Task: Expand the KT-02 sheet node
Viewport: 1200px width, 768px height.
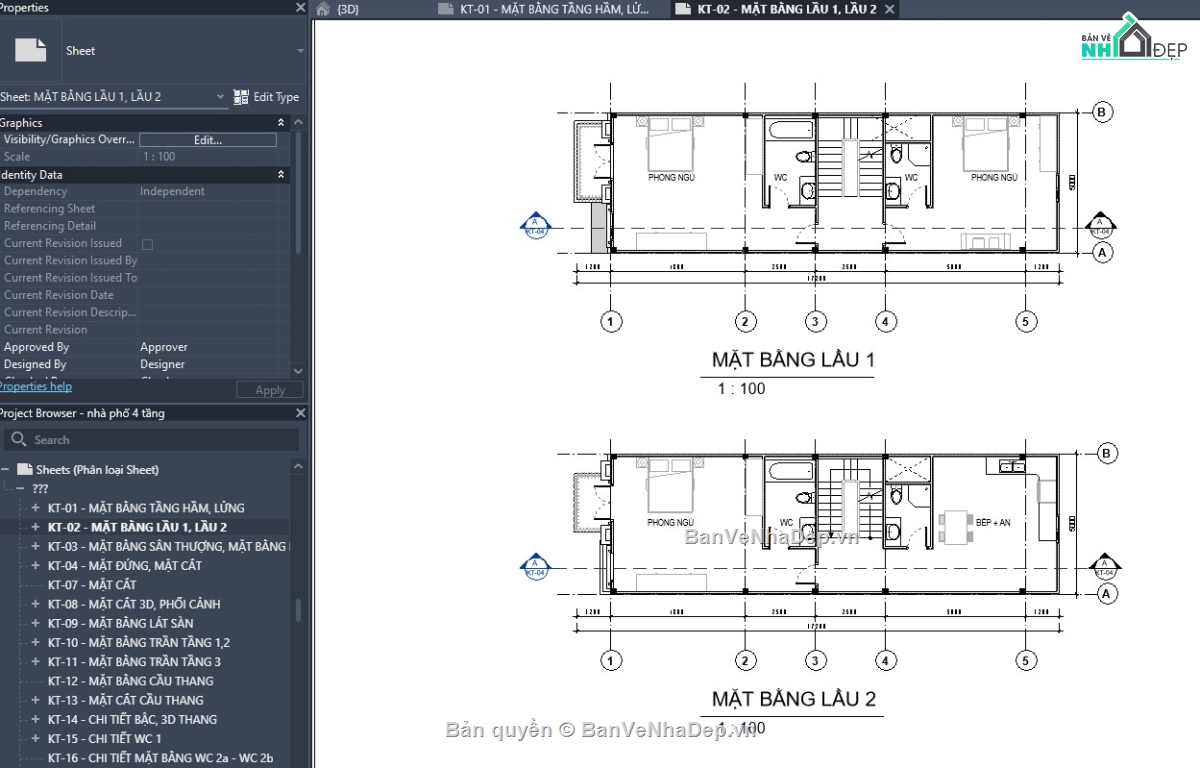Action: click(x=36, y=527)
